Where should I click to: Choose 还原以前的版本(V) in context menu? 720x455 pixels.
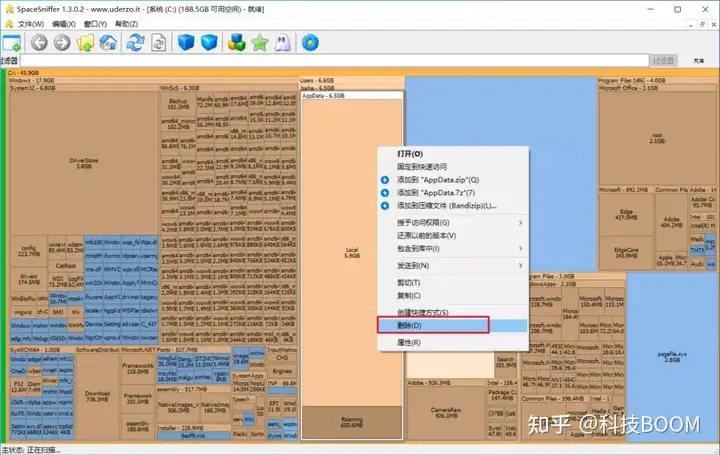pos(453,236)
